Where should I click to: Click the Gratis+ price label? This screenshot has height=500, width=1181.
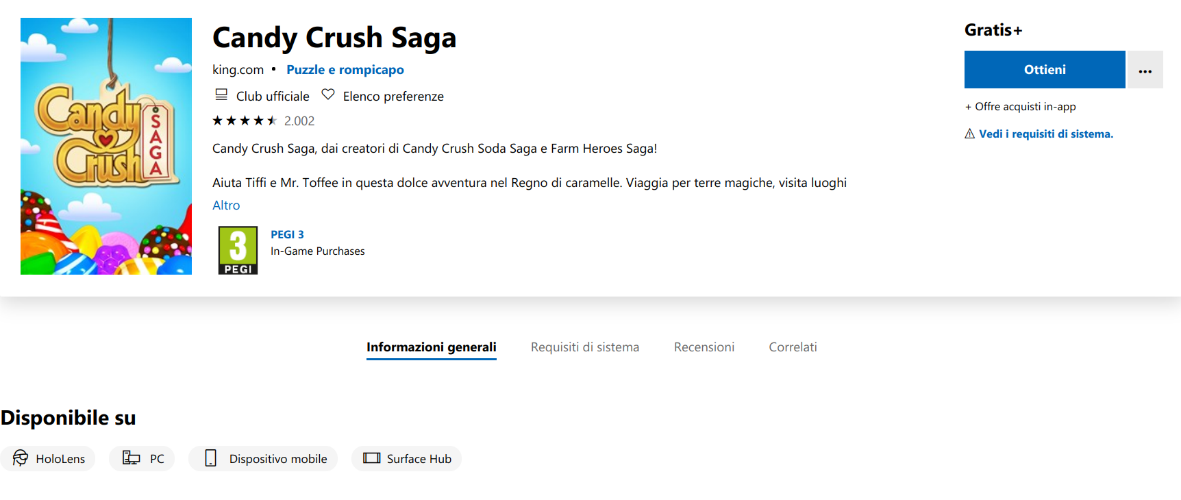coord(993,30)
